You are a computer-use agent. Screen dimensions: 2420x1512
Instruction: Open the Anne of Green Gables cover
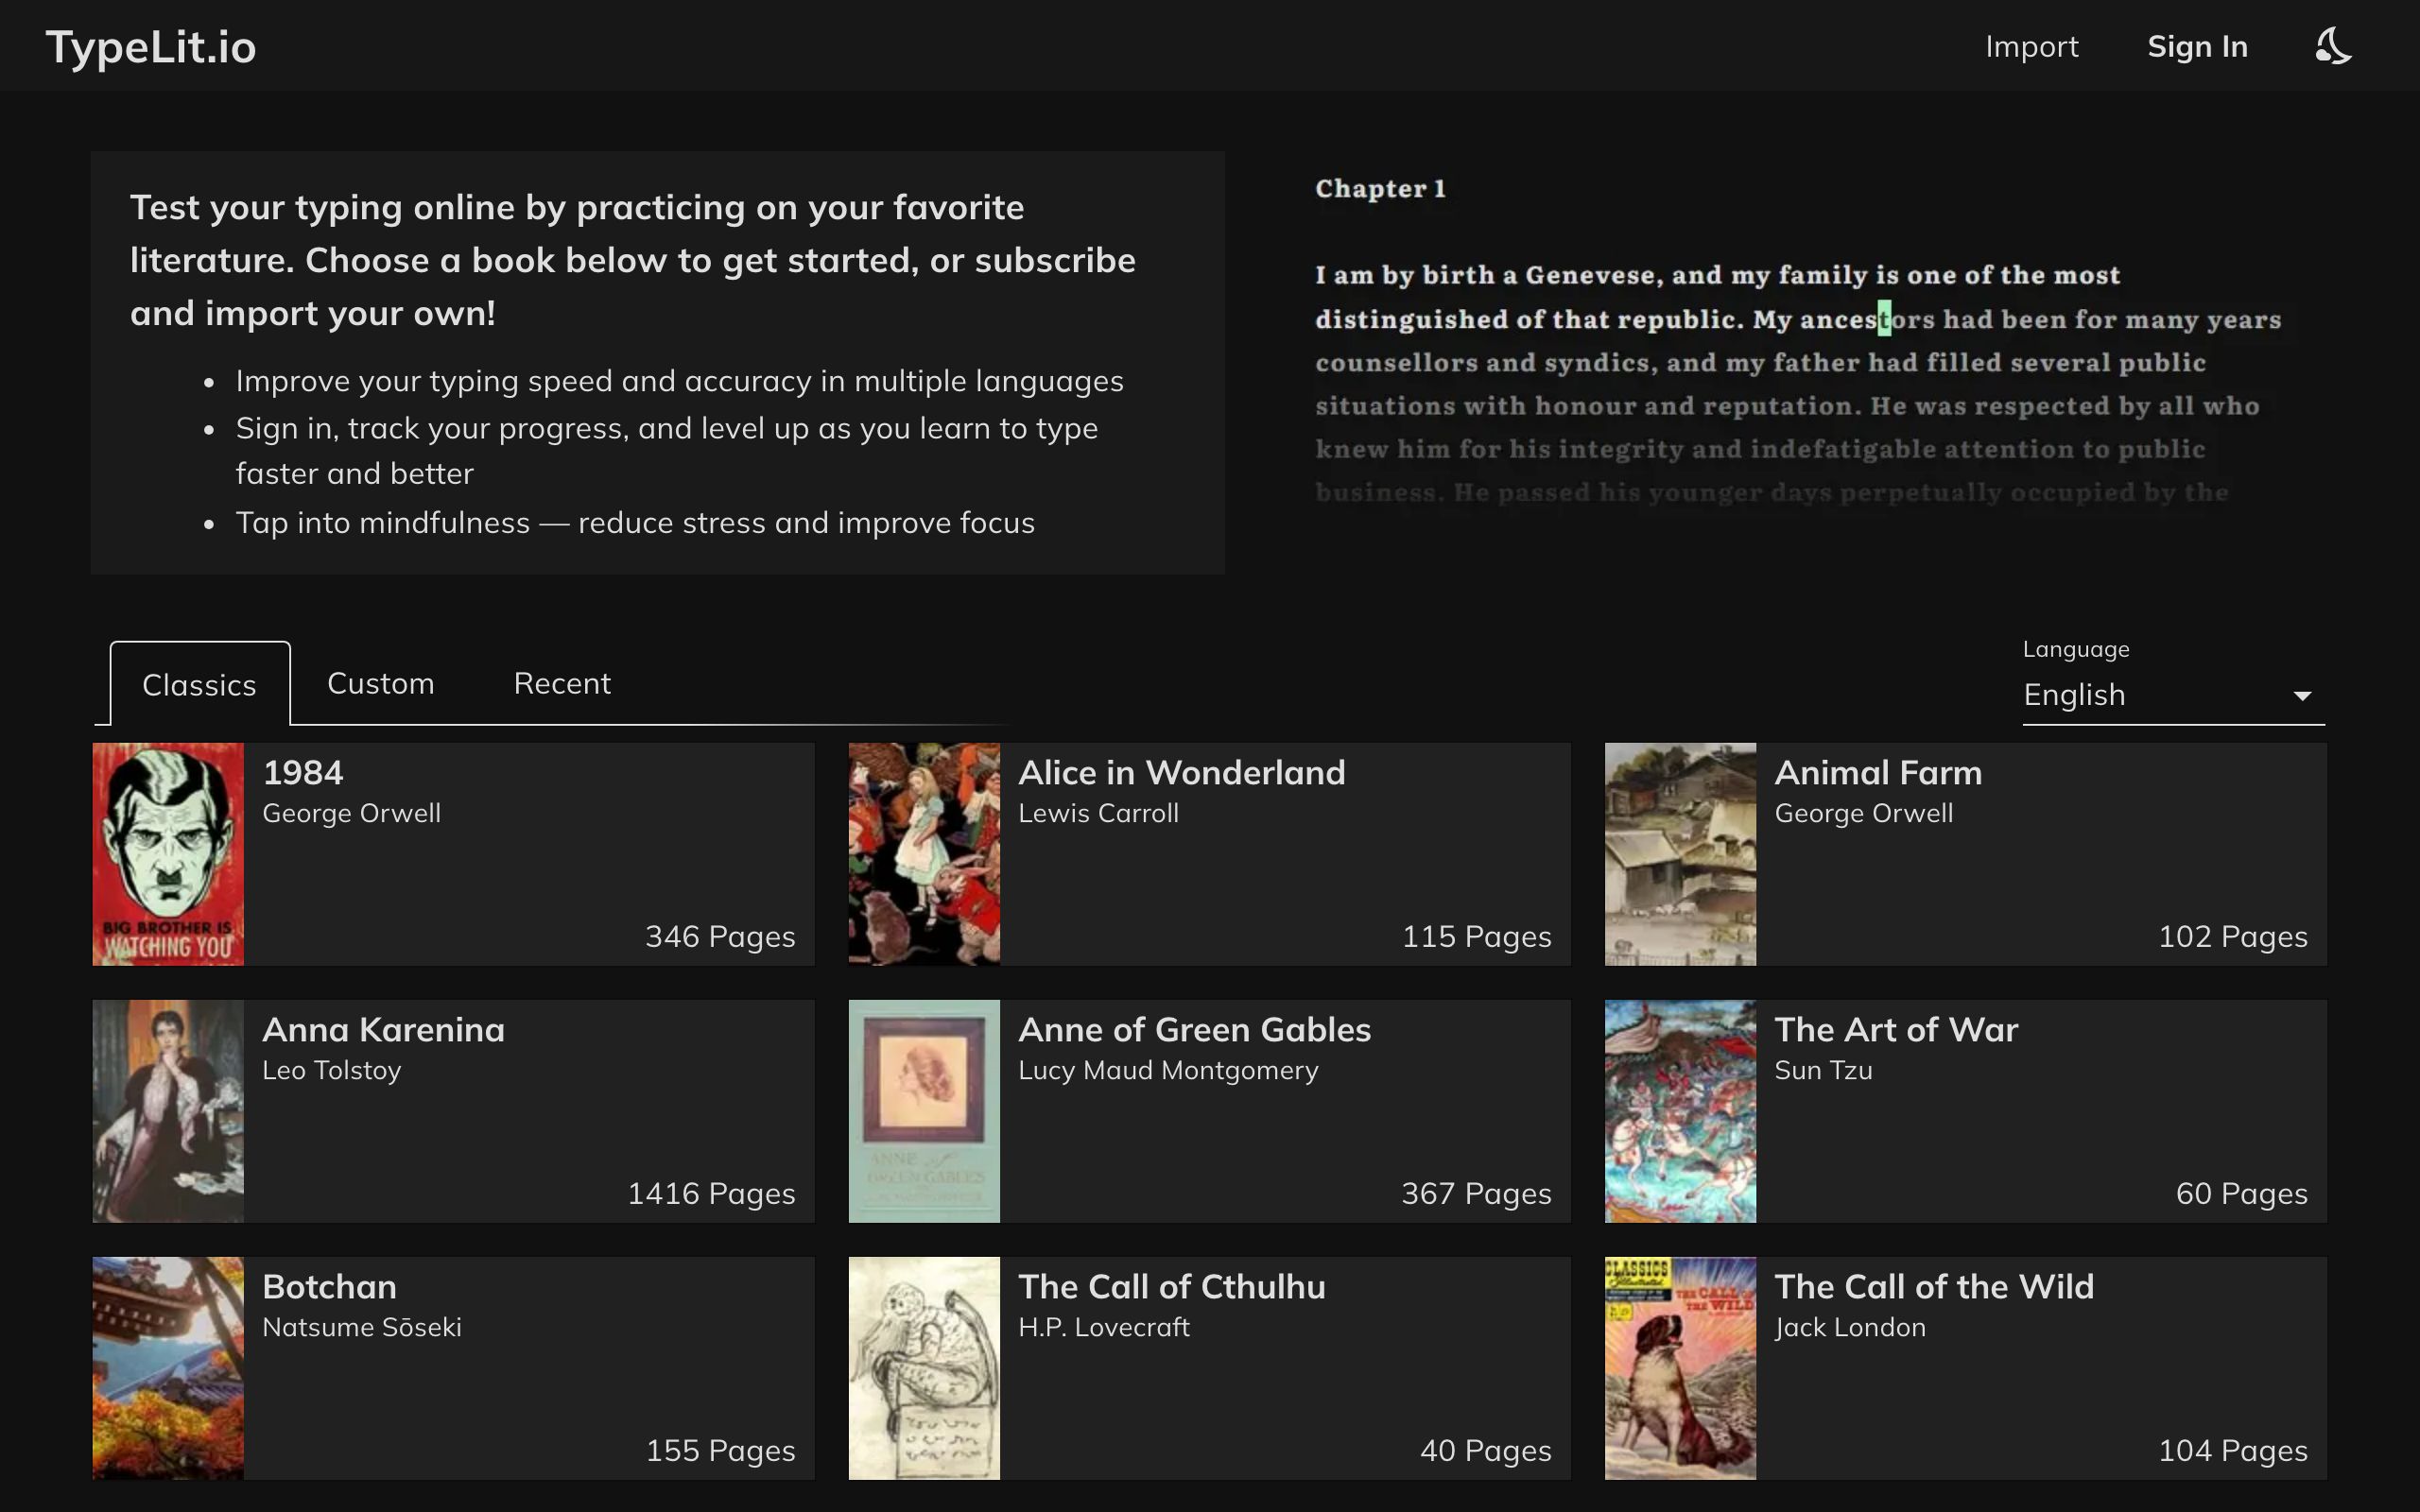(924, 1111)
